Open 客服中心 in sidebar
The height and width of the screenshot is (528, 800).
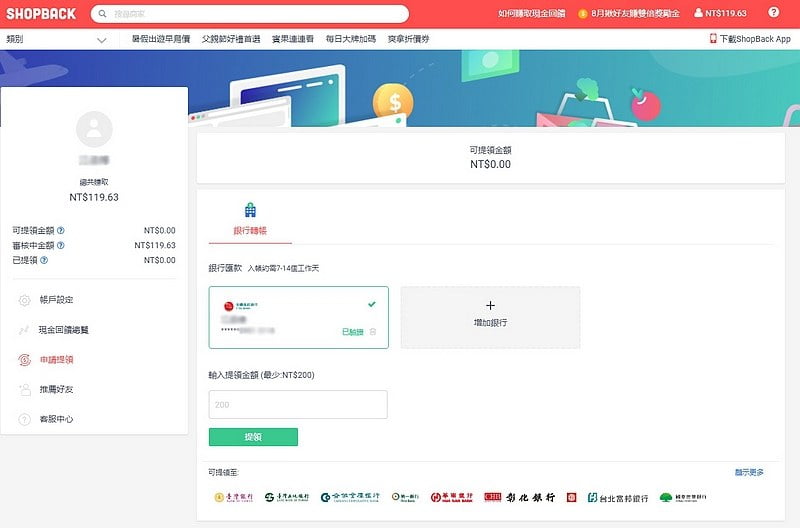56,419
